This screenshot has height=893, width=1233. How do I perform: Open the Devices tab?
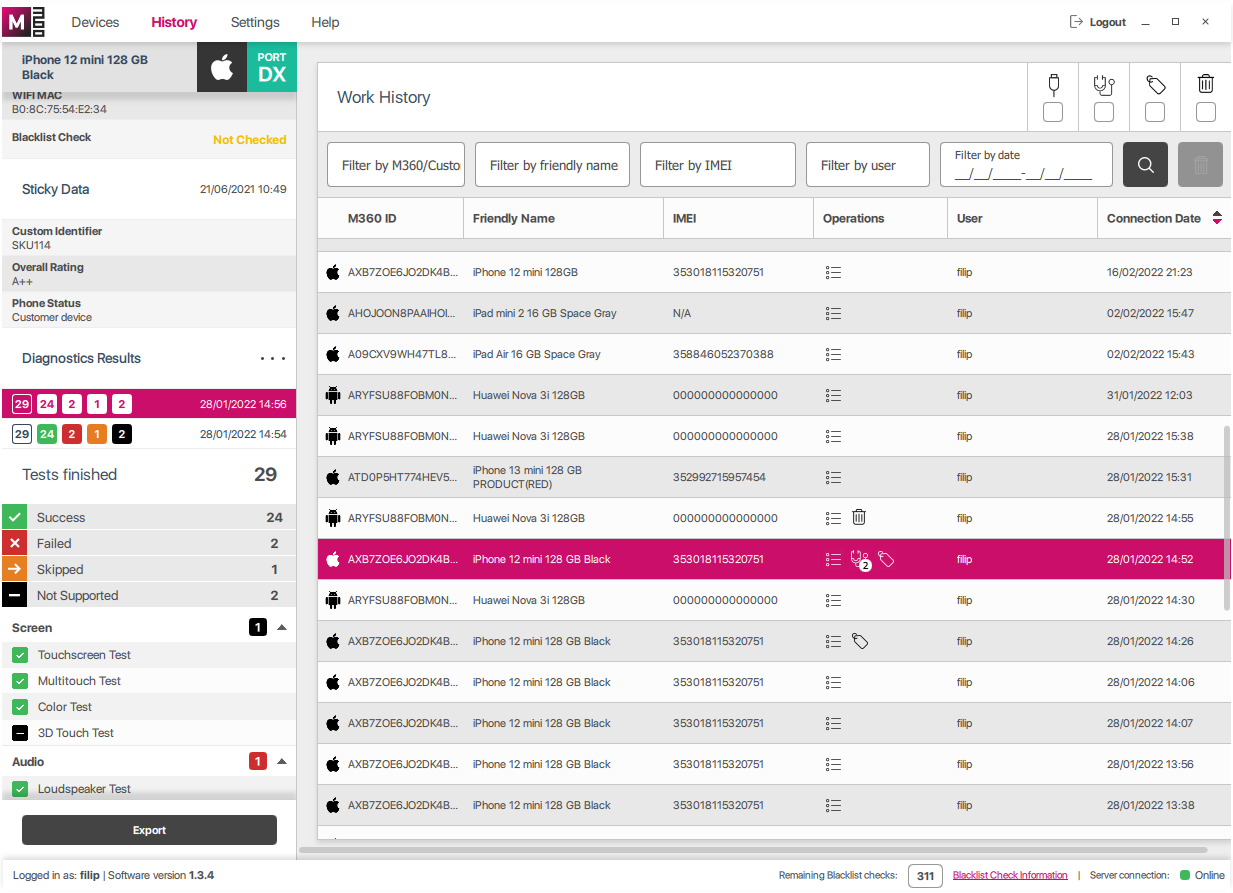96,22
